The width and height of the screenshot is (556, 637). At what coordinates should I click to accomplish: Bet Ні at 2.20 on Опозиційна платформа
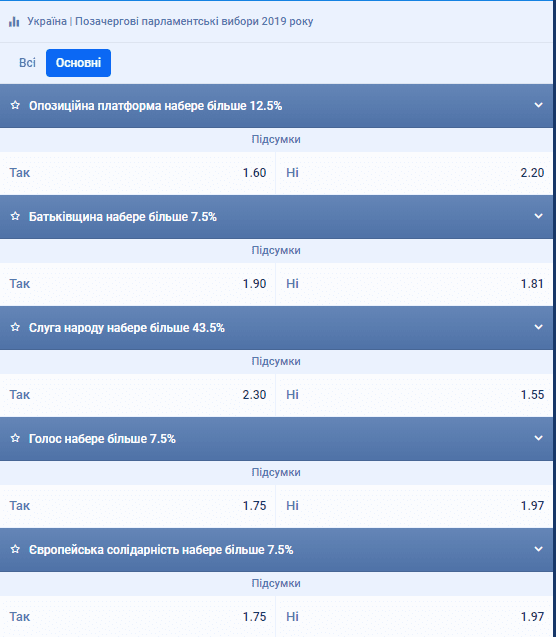coord(415,173)
